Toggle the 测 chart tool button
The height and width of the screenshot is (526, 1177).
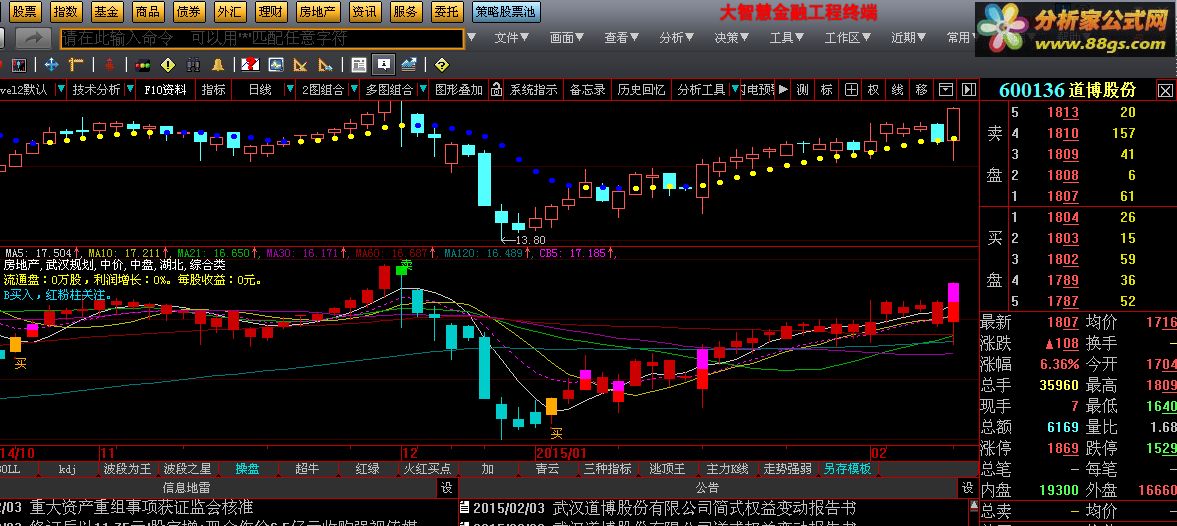coord(802,90)
